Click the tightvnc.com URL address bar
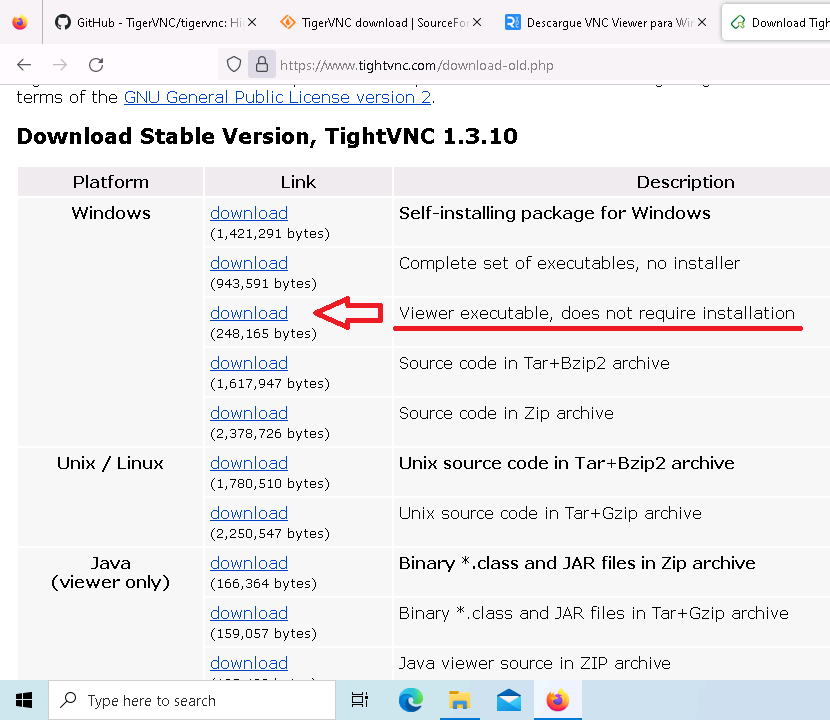The image size is (830, 720). (x=417, y=65)
